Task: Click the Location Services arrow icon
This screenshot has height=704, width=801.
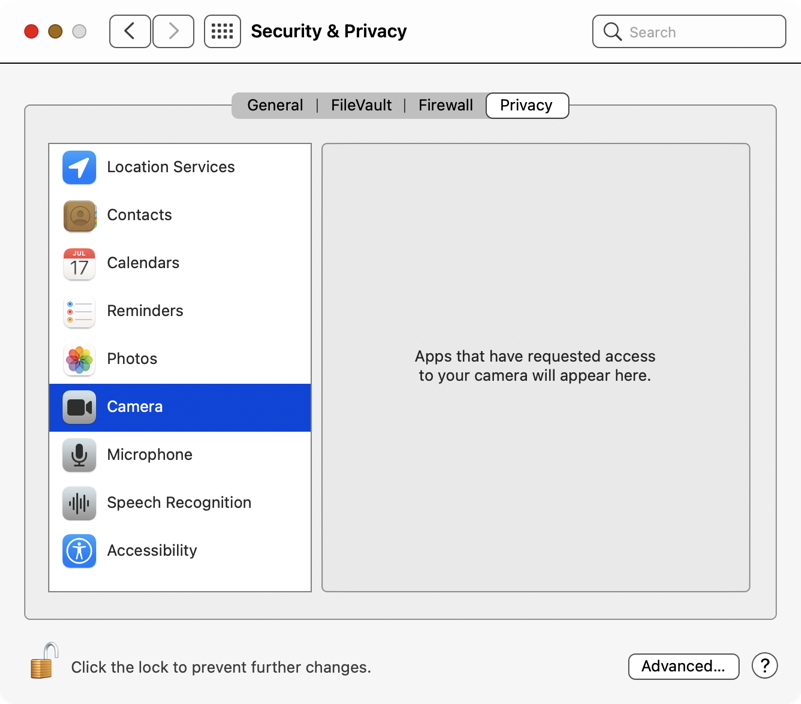Action: (79, 167)
